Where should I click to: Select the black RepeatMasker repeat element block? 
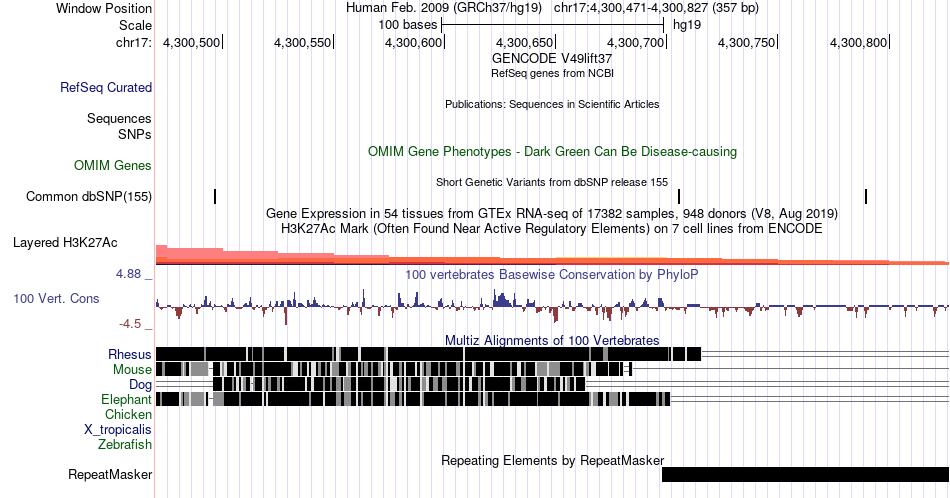click(x=805, y=474)
